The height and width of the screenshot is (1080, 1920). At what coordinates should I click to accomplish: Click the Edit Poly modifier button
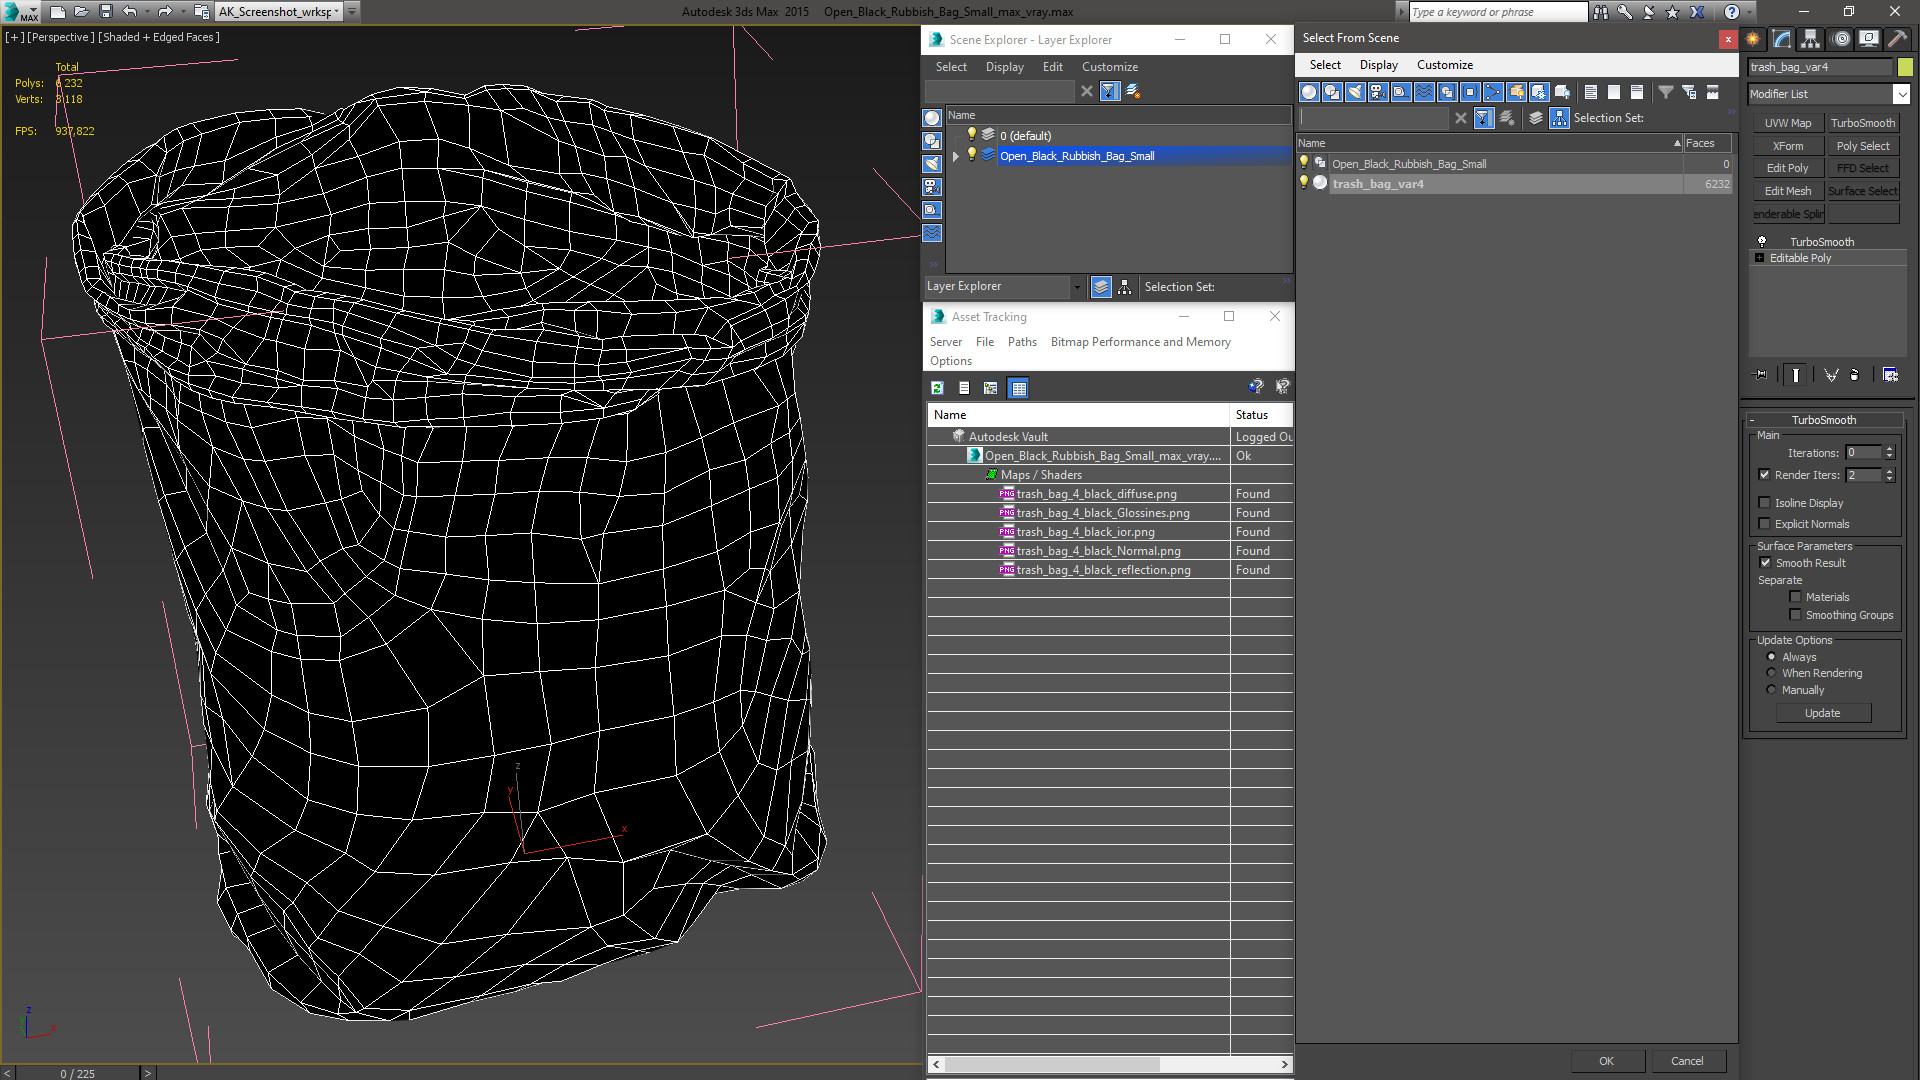tap(1787, 168)
